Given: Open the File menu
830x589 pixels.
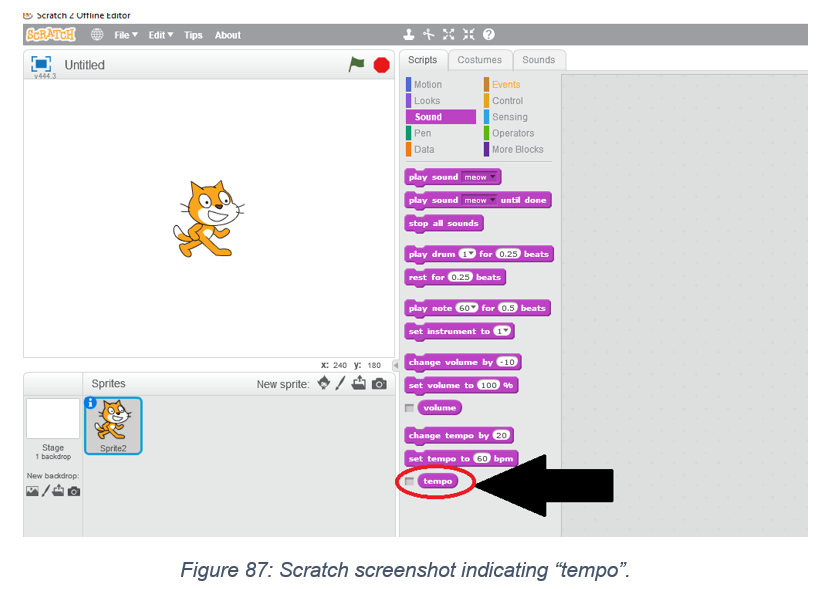Looking at the screenshot, I should [x=125, y=35].
